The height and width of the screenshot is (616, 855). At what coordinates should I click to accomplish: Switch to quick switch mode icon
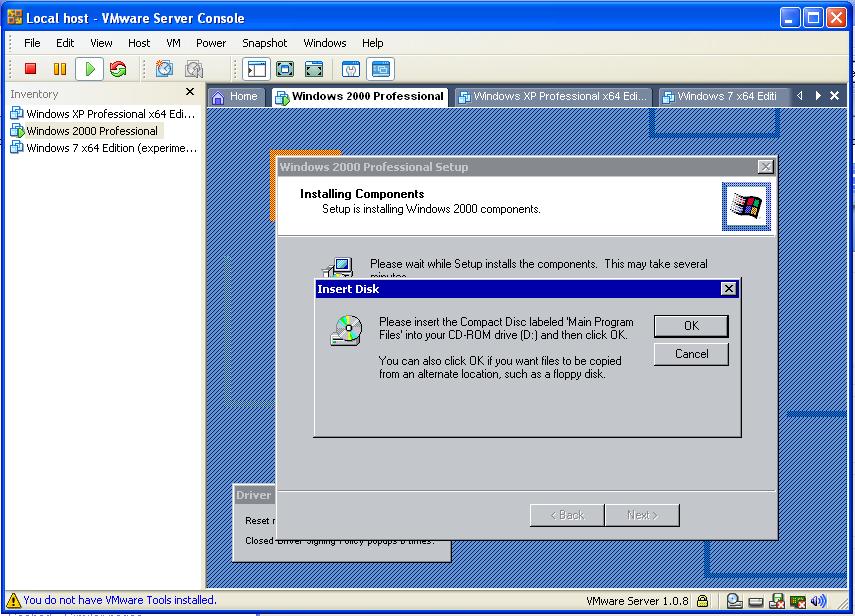tap(285, 69)
